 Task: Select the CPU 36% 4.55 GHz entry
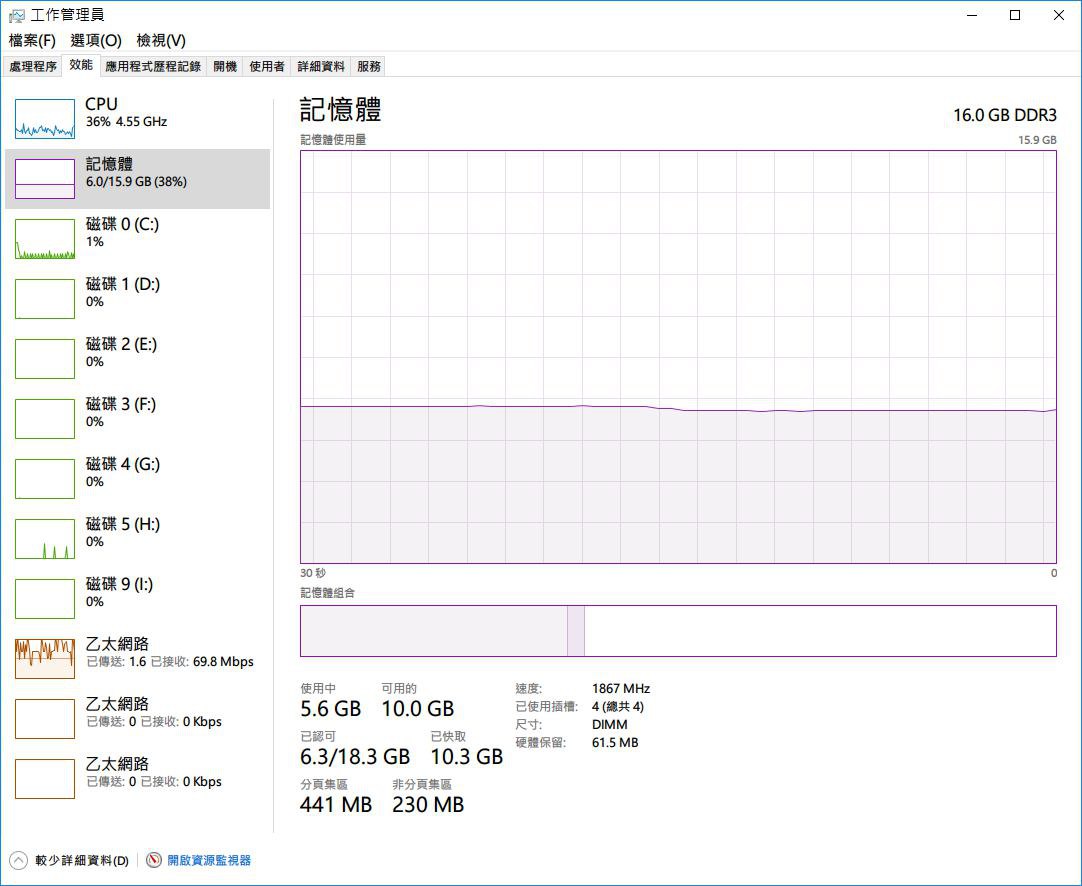(137, 119)
